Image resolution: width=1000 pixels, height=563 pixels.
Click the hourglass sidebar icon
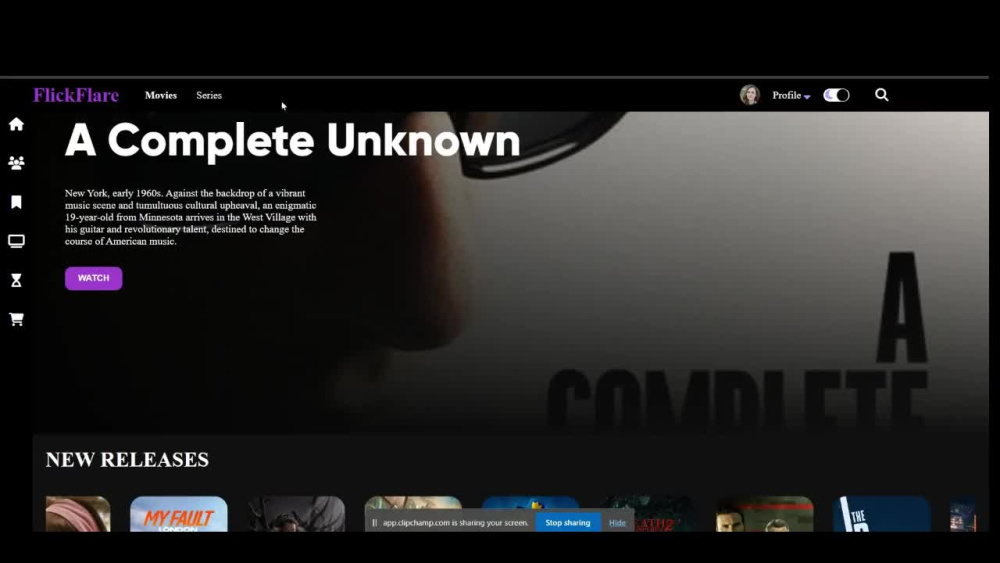pos(17,280)
